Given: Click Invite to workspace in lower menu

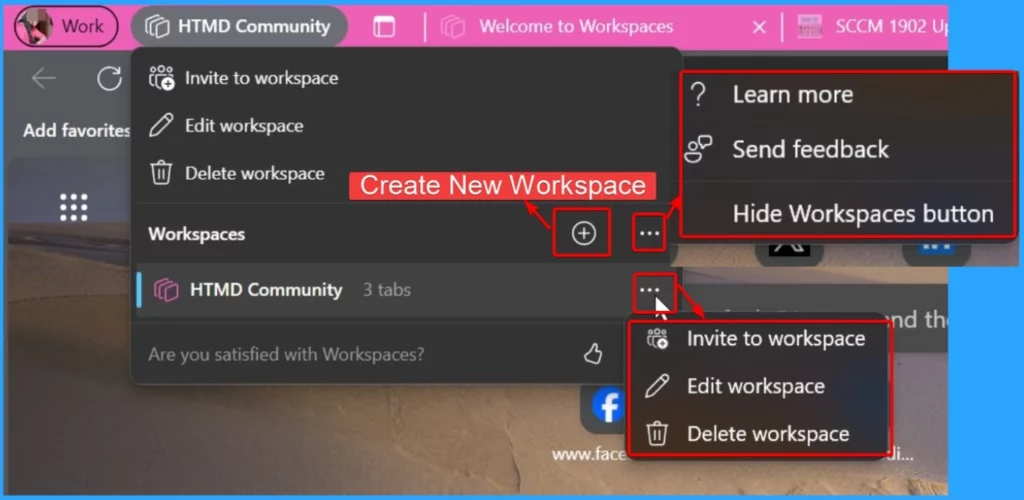Looking at the screenshot, I should click(776, 339).
